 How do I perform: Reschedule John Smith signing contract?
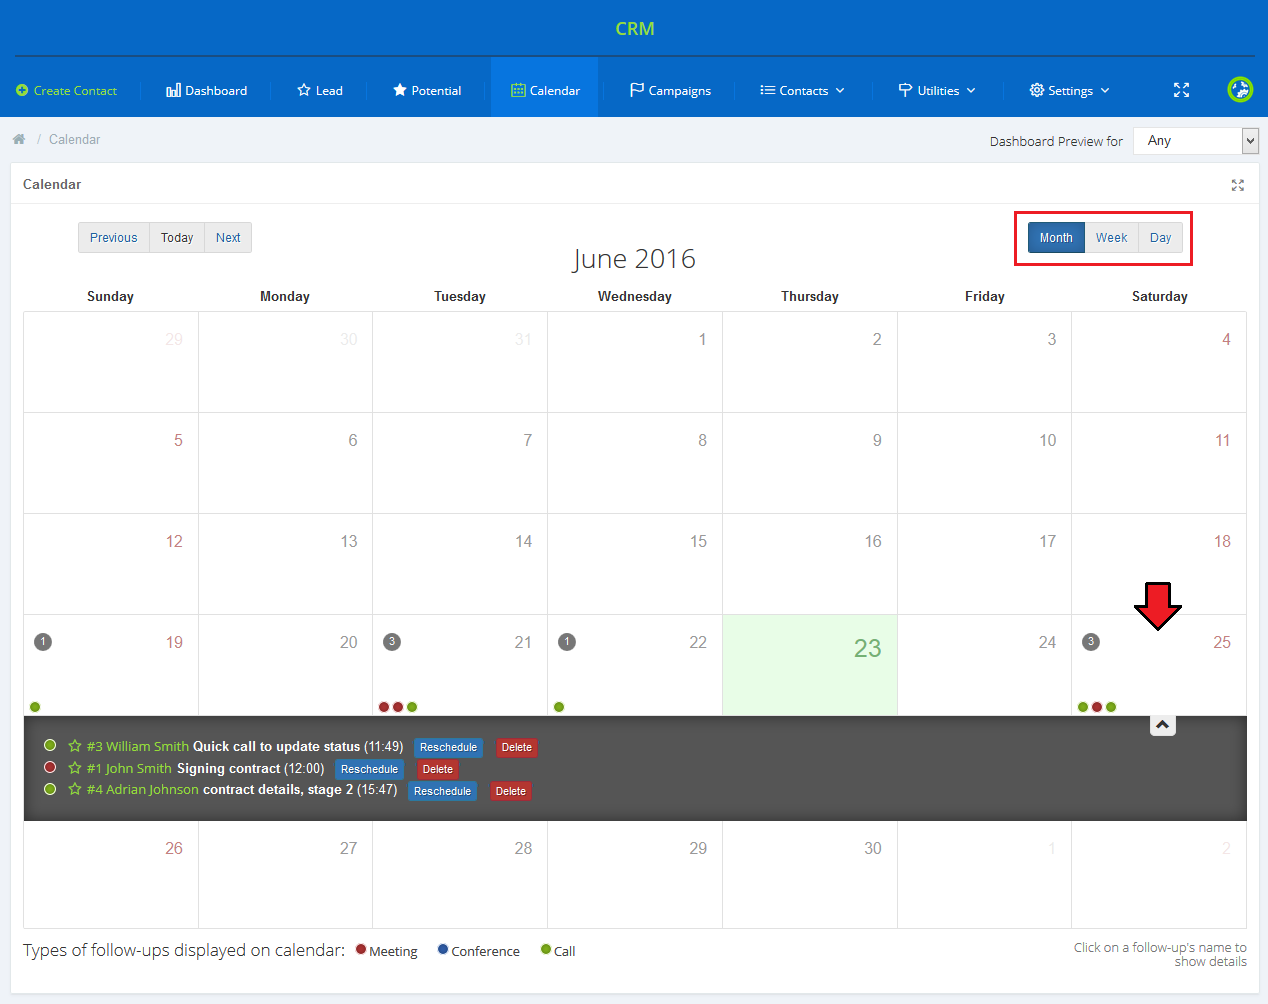click(x=369, y=769)
